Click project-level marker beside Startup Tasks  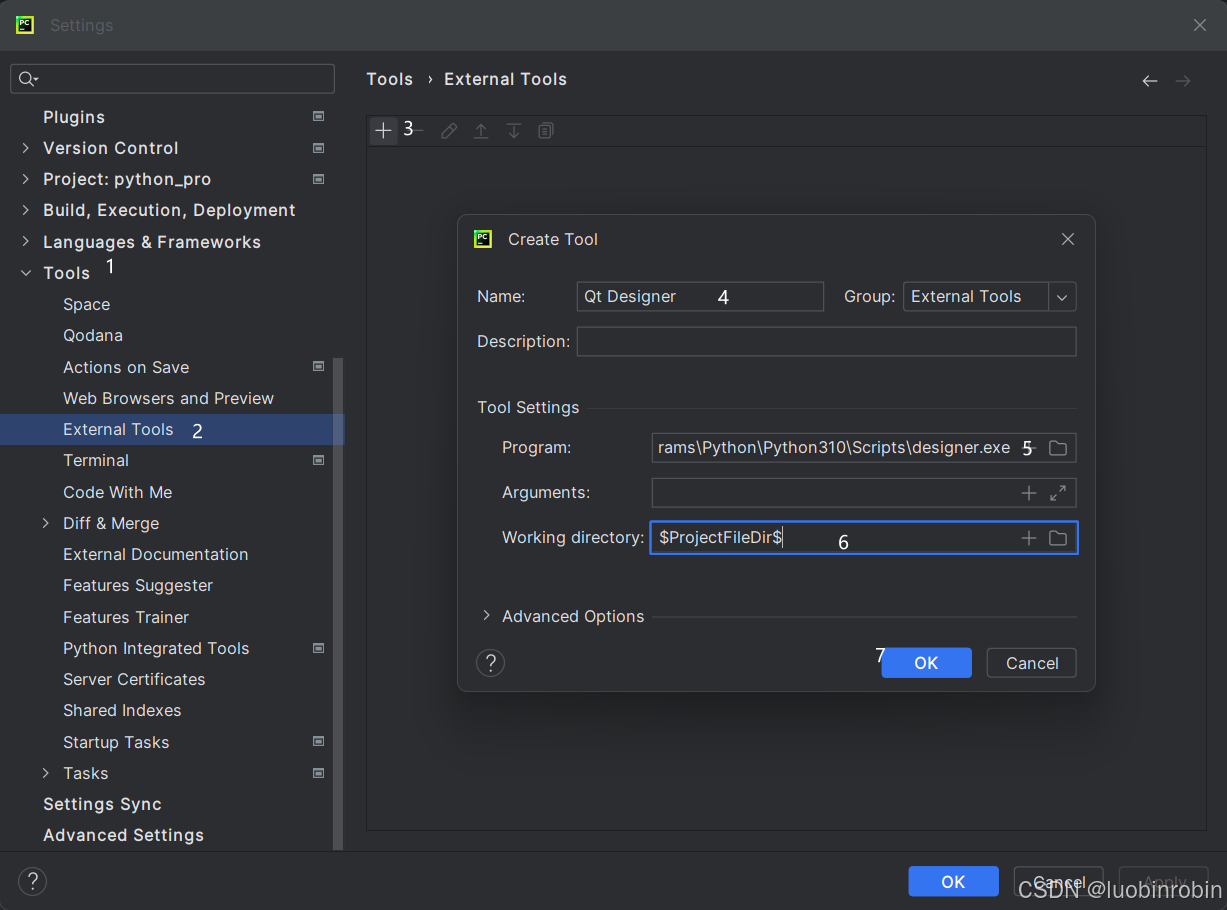pos(318,742)
